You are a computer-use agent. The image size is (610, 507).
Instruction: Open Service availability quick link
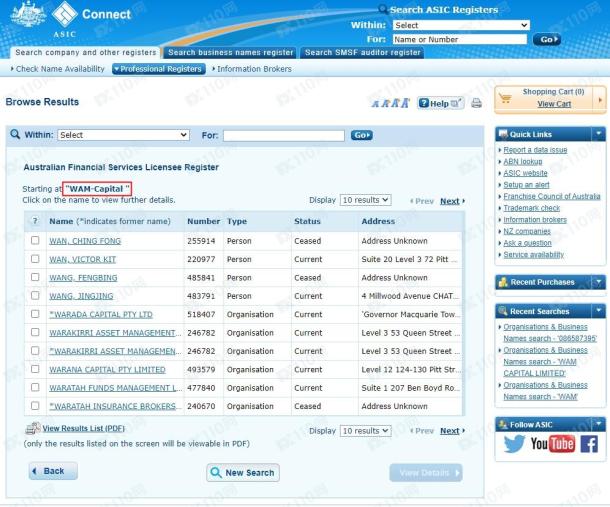pos(533,255)
